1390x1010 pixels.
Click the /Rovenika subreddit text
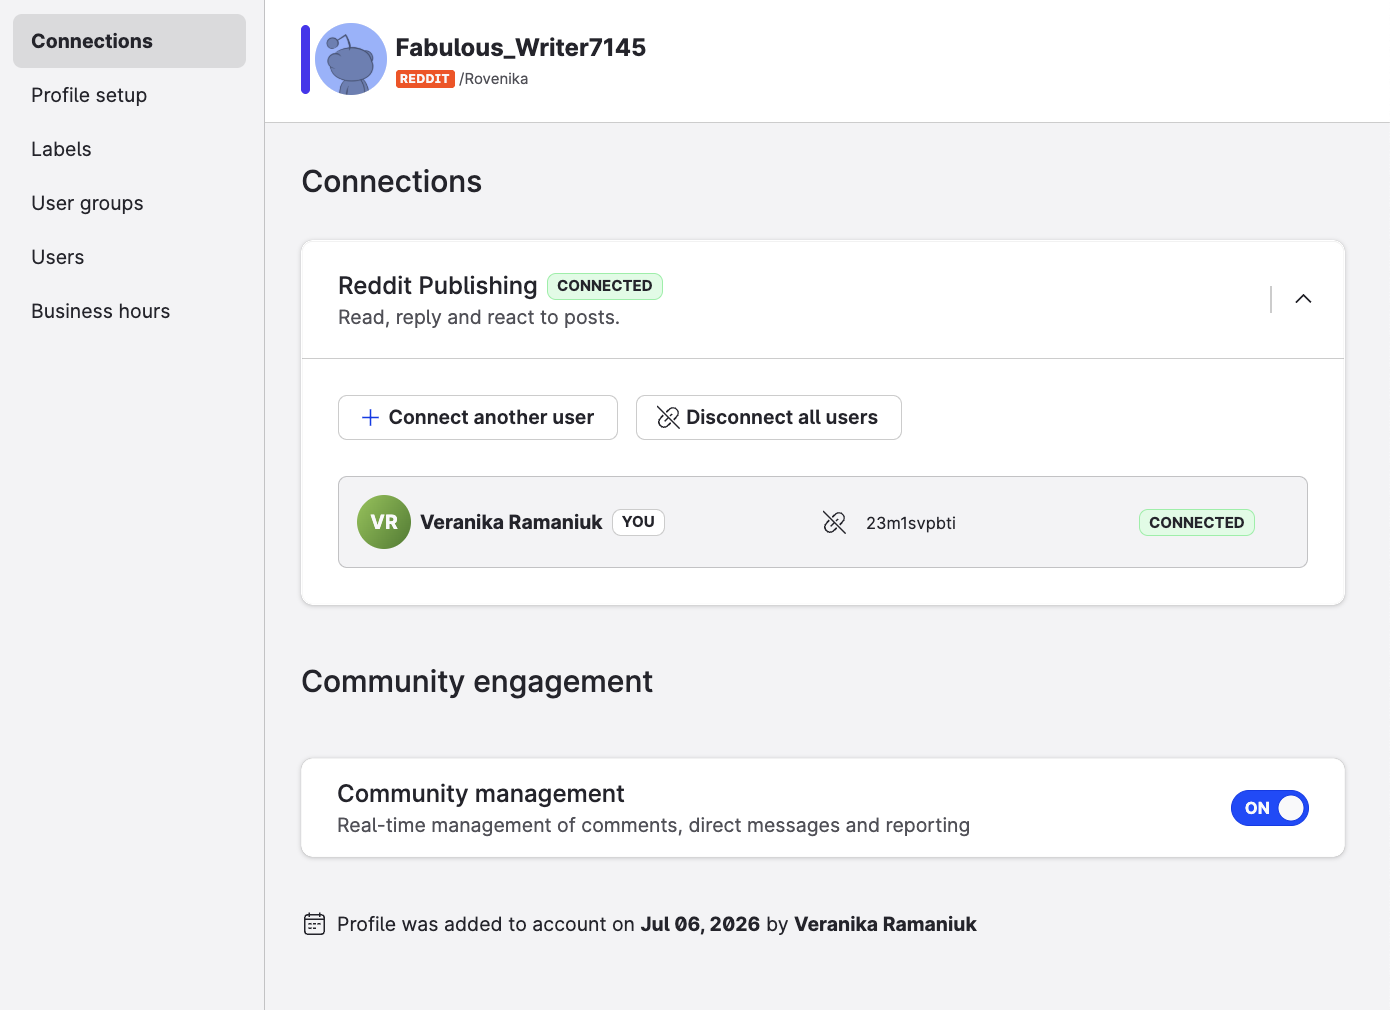(494, 79)
